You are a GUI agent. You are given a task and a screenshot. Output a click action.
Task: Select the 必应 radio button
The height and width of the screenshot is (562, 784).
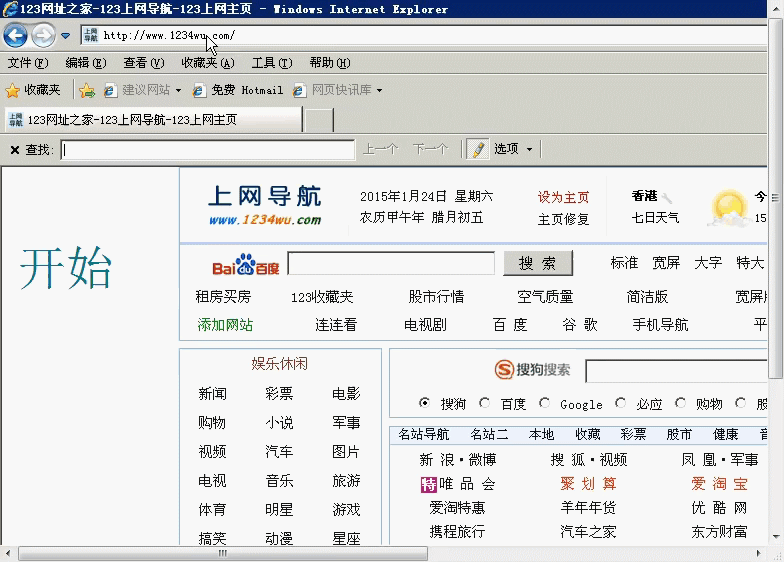tap(620, 402)
